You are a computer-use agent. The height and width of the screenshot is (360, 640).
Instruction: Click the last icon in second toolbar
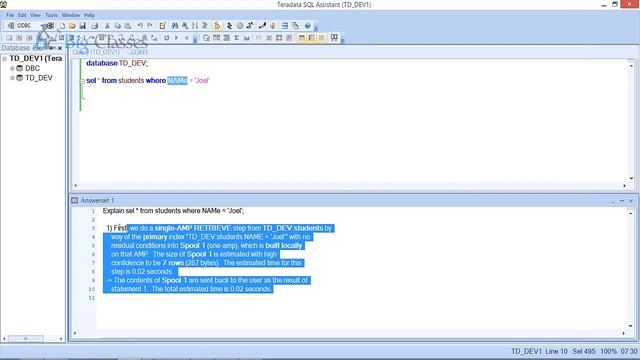coord(334,38)
